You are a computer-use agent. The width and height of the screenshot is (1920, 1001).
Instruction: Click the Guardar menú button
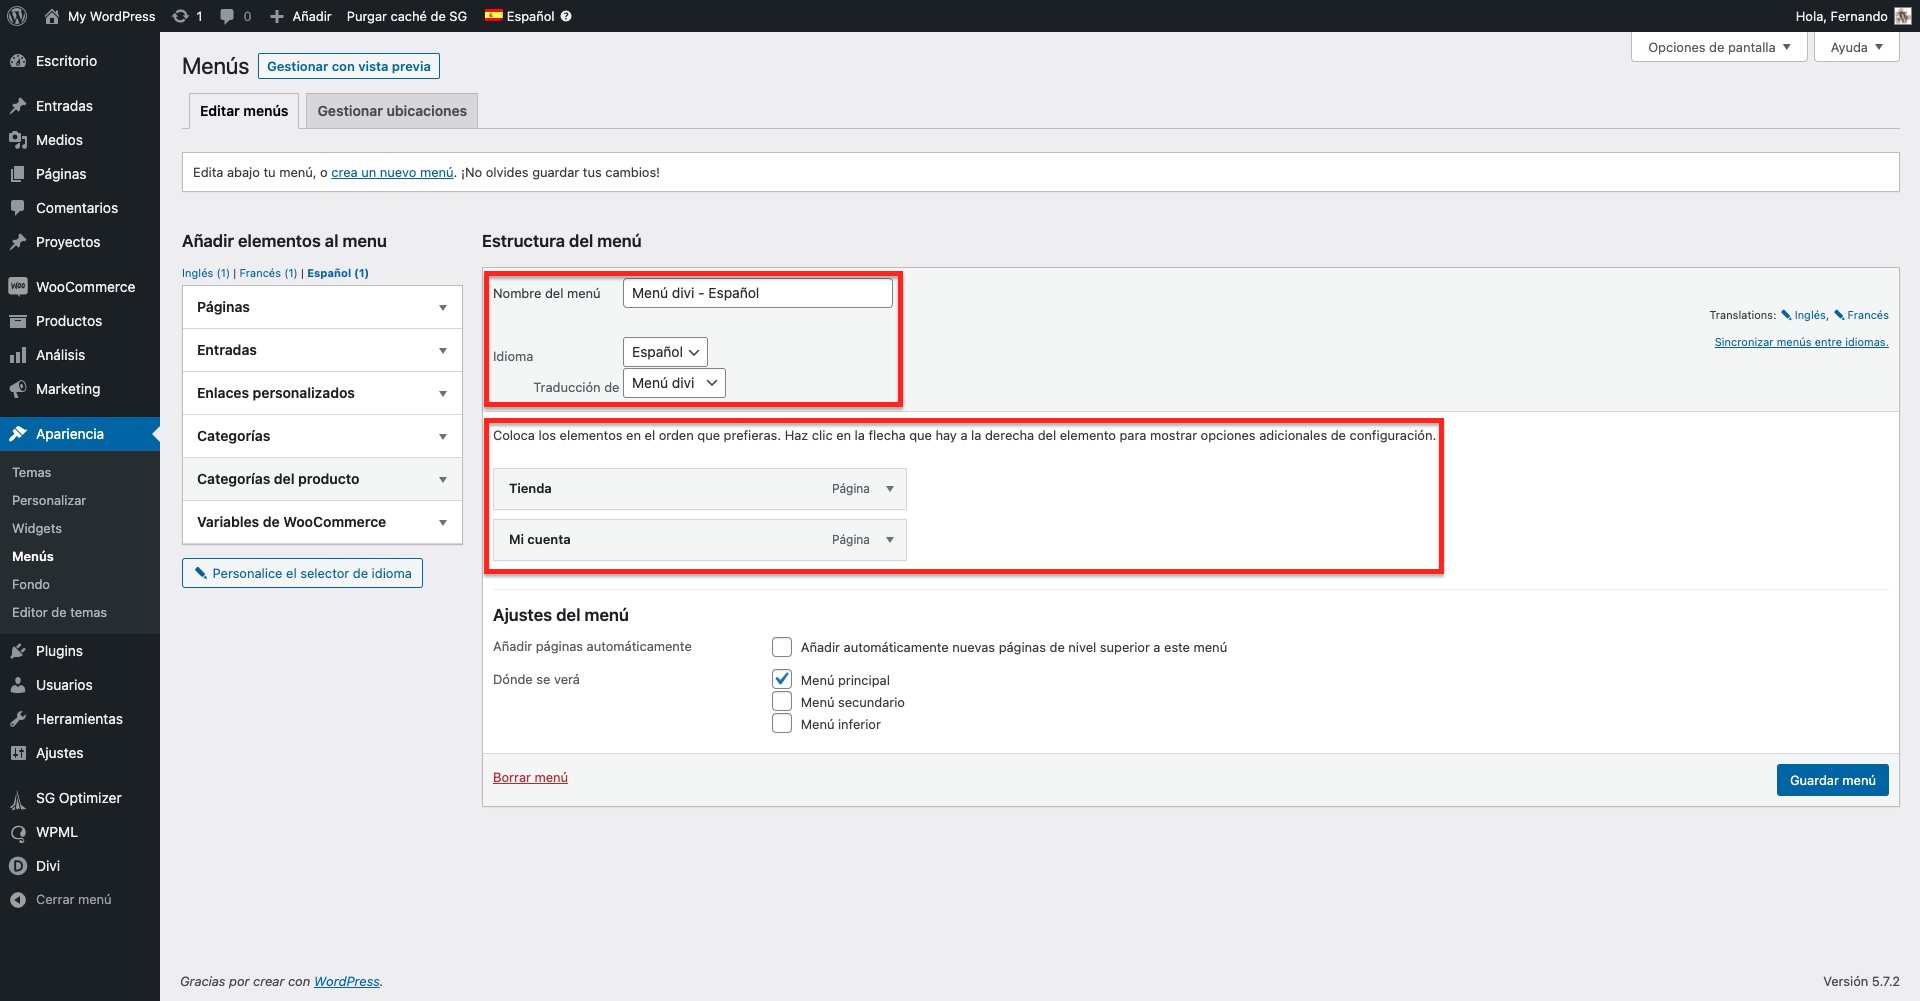1832,780
